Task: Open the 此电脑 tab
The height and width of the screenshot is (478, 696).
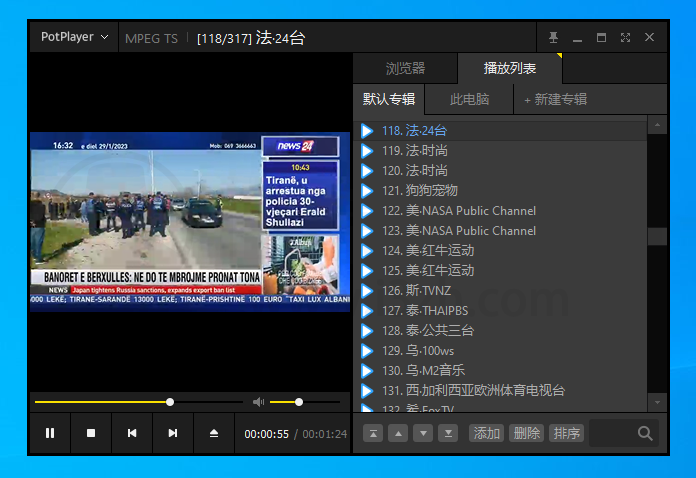Action: point(469,99)
